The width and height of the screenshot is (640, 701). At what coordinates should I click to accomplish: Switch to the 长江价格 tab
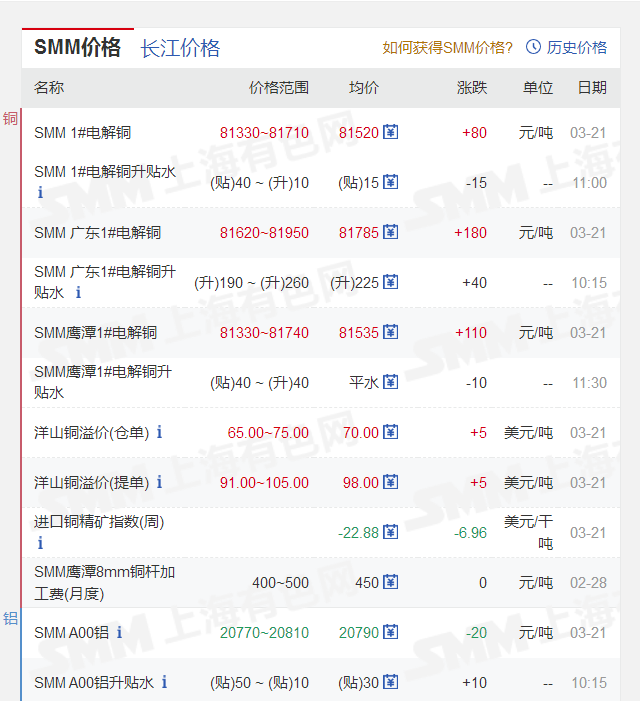point(180,48)
